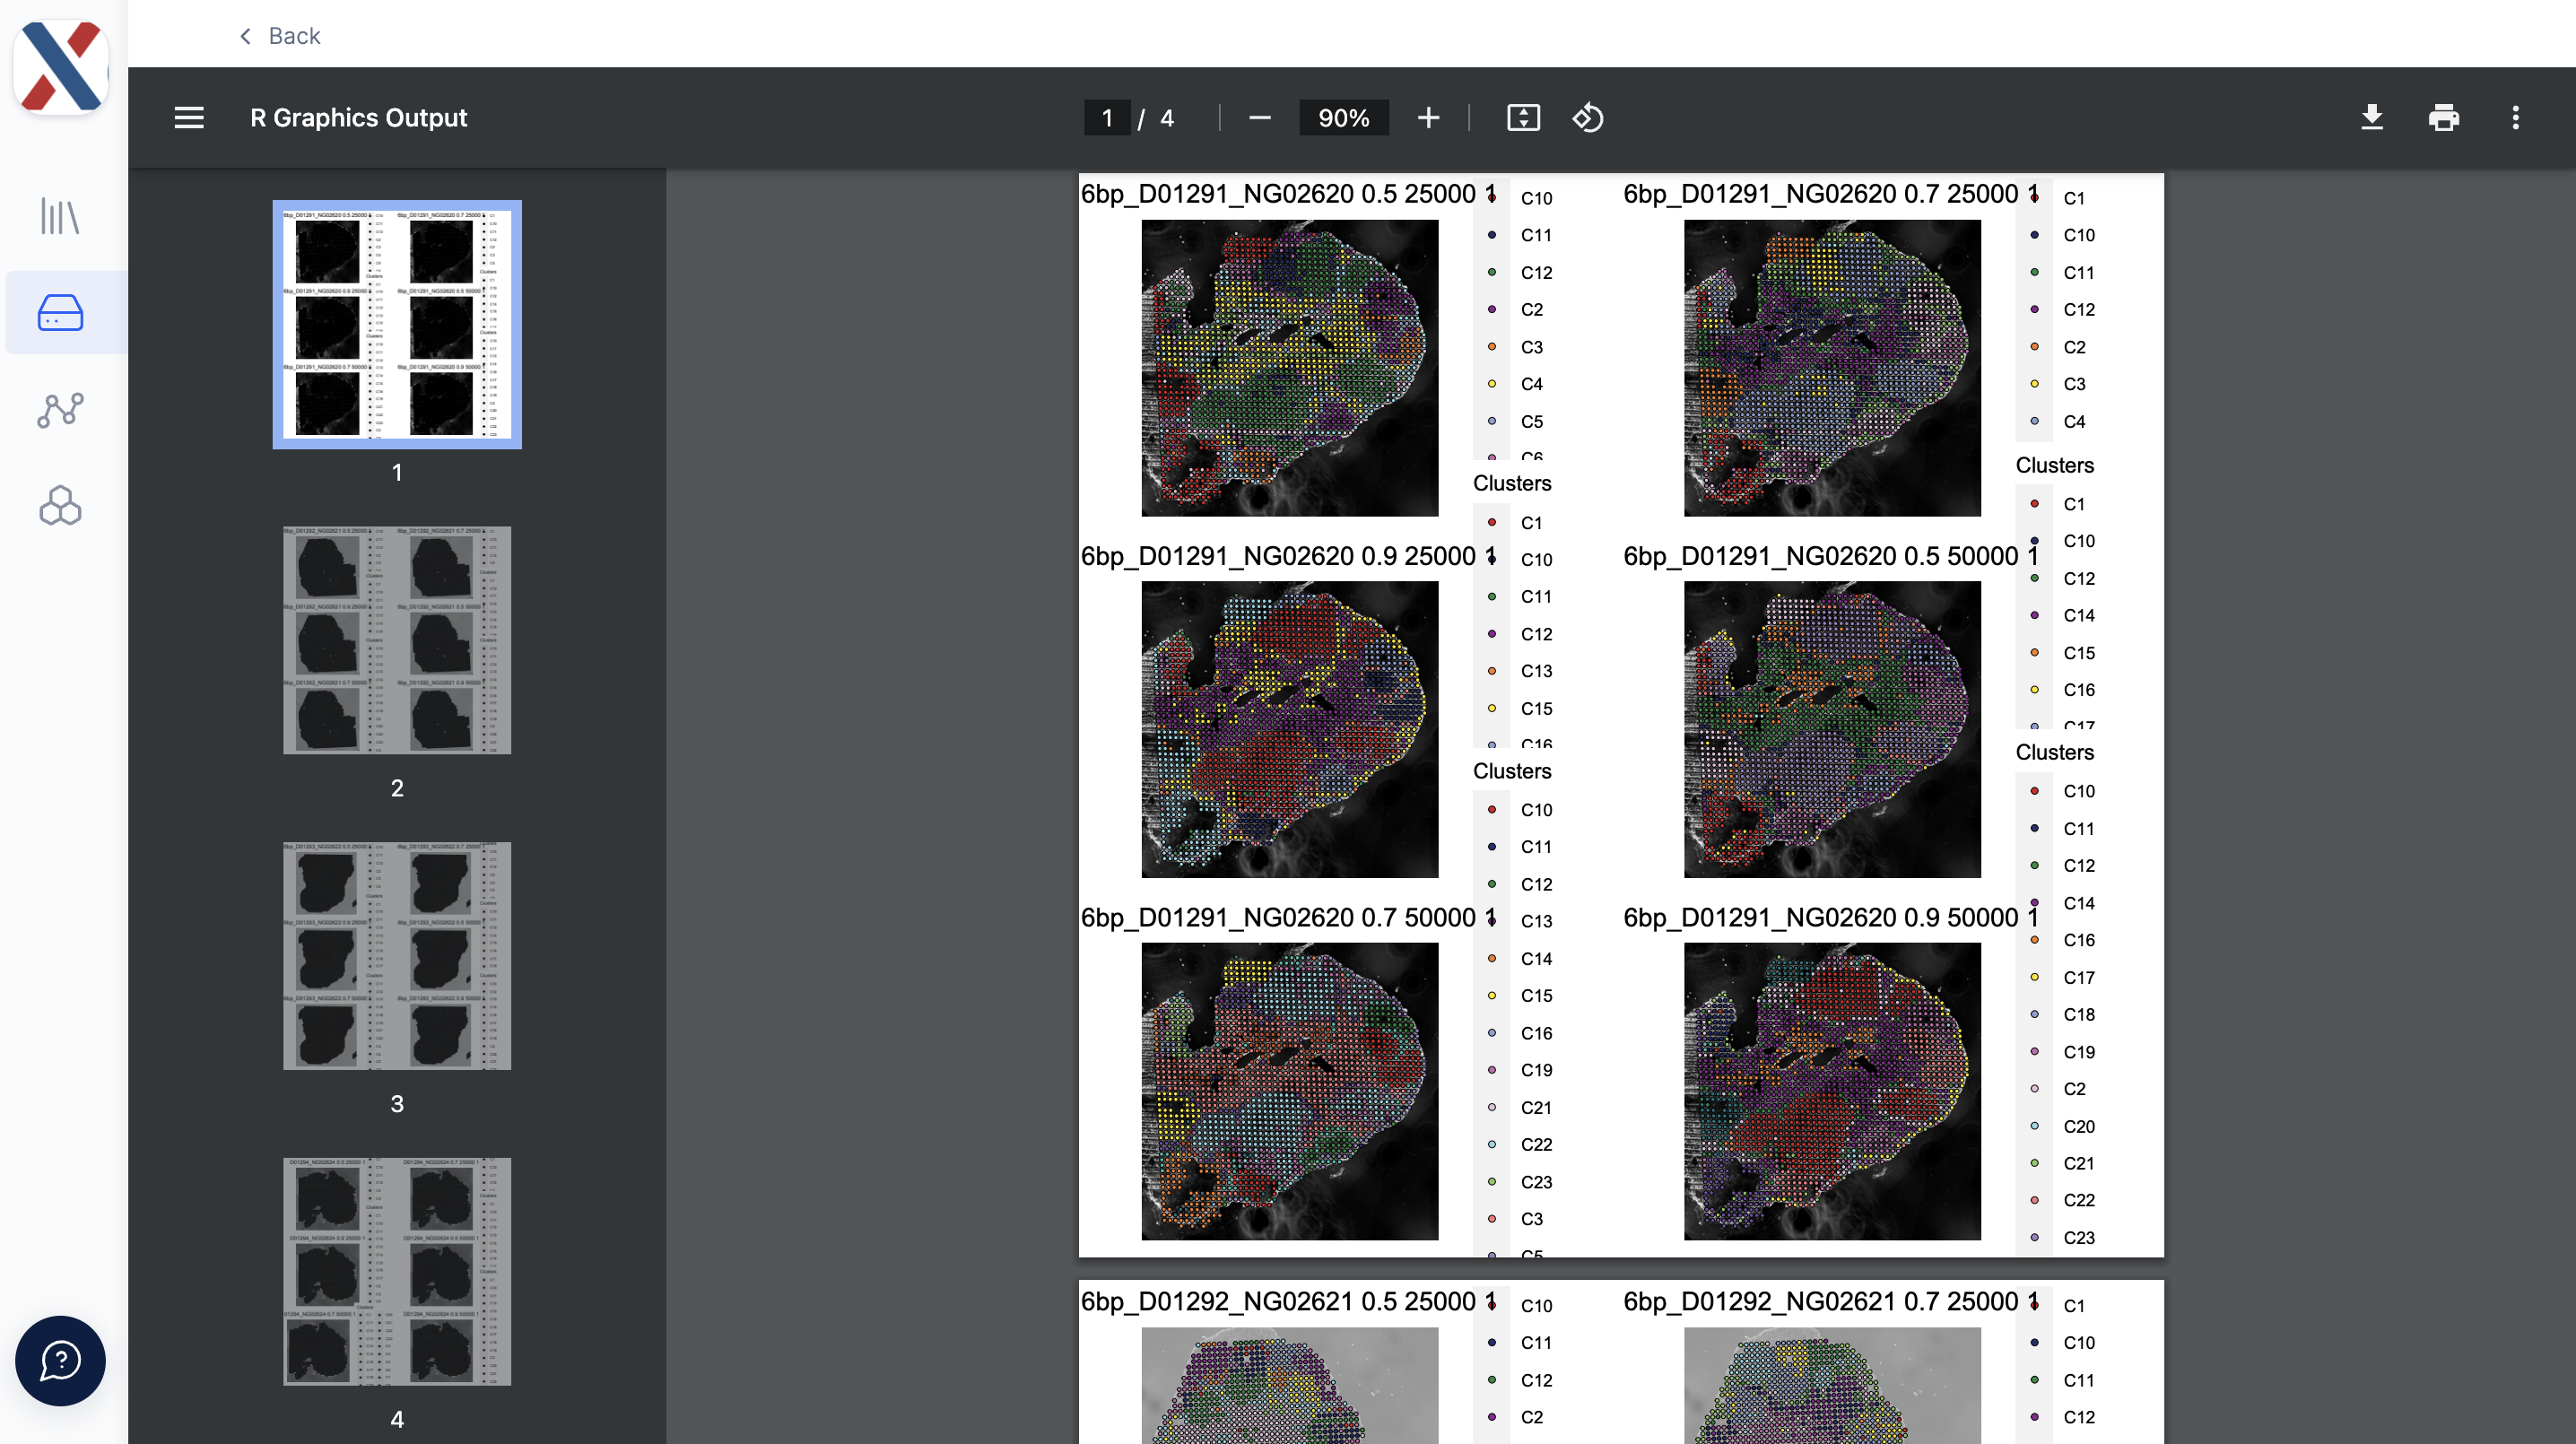Open the more actions three-dot menu

[2515, 118]
